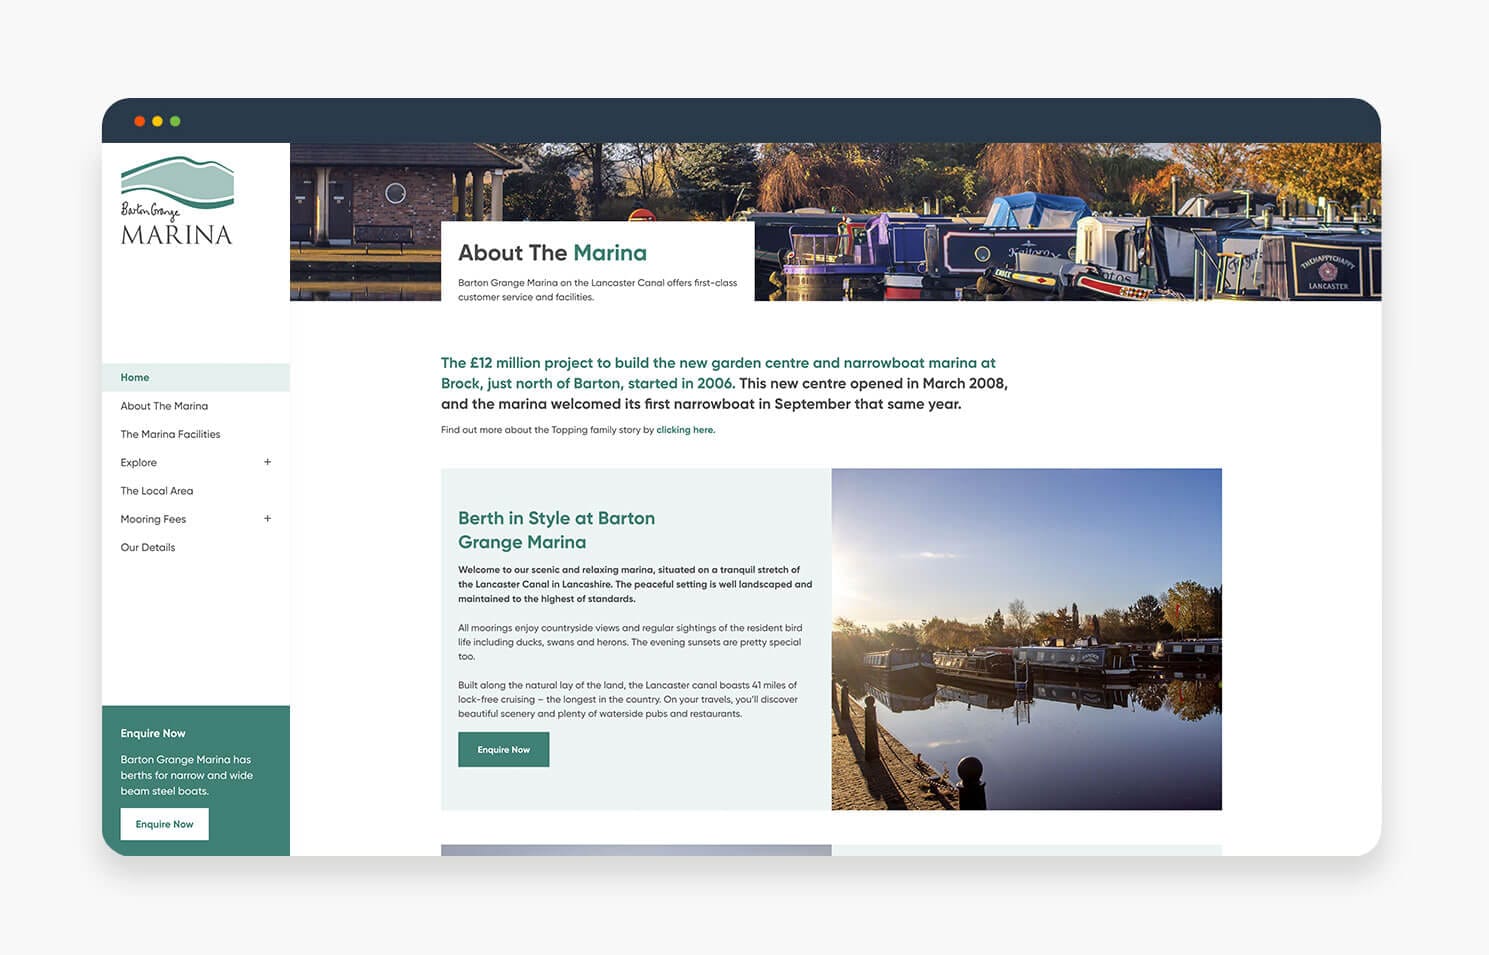Click the 'Berth in Style at Barton Grange Marina' heading
1489x955 pixels.
click(x=557, y=530)
